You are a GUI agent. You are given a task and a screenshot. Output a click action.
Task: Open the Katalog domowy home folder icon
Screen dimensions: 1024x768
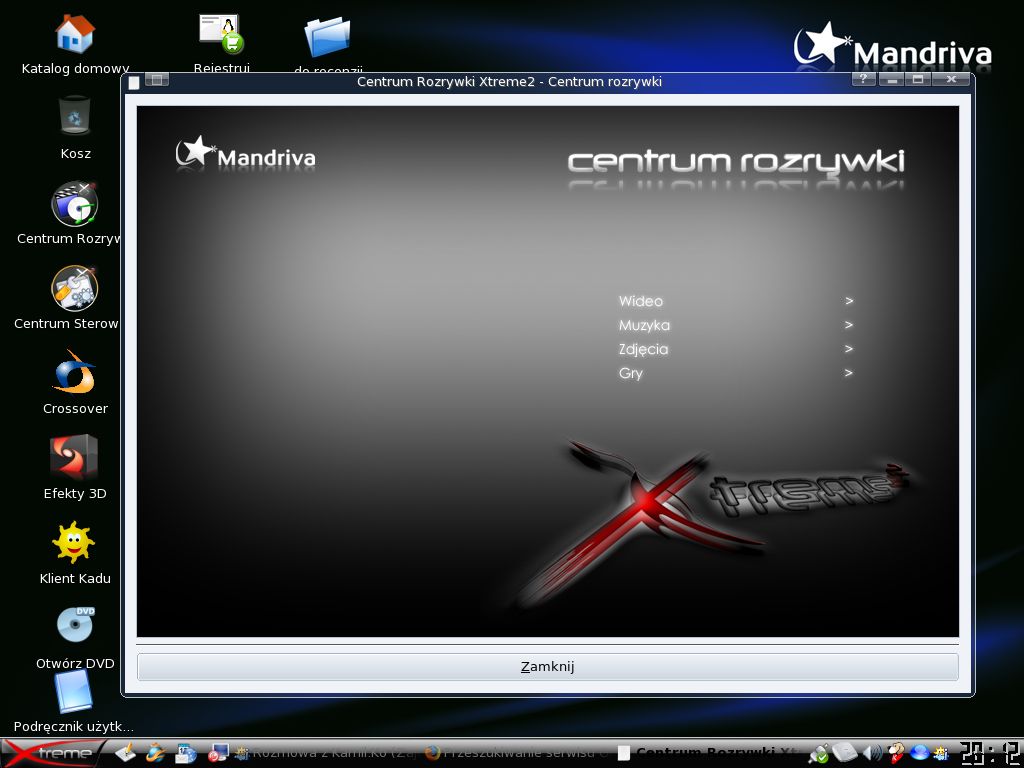[75, 34]
